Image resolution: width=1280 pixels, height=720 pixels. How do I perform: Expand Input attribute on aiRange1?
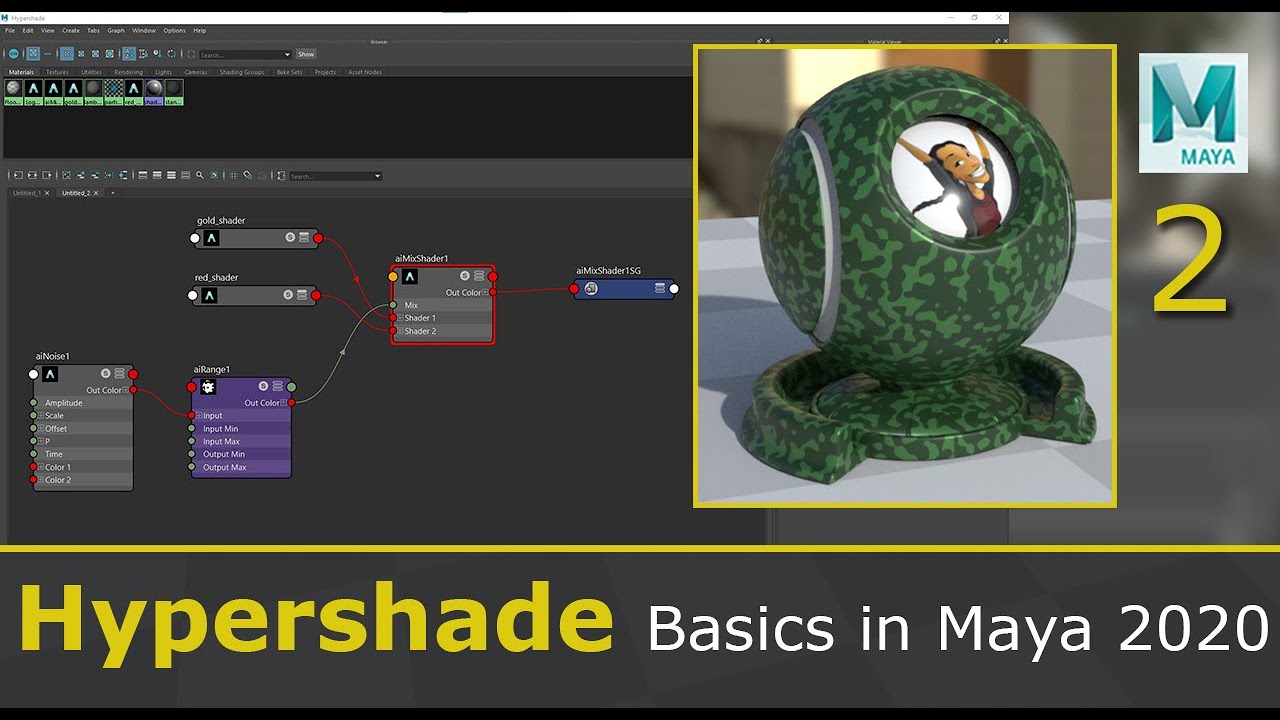click(x=199, y=416)
